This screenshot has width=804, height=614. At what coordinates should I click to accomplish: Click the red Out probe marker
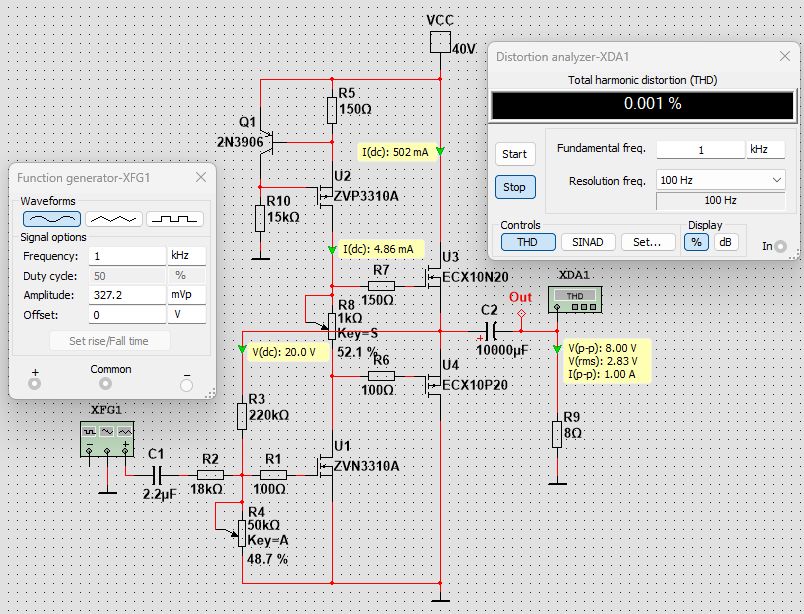click(x=521, y=313)
